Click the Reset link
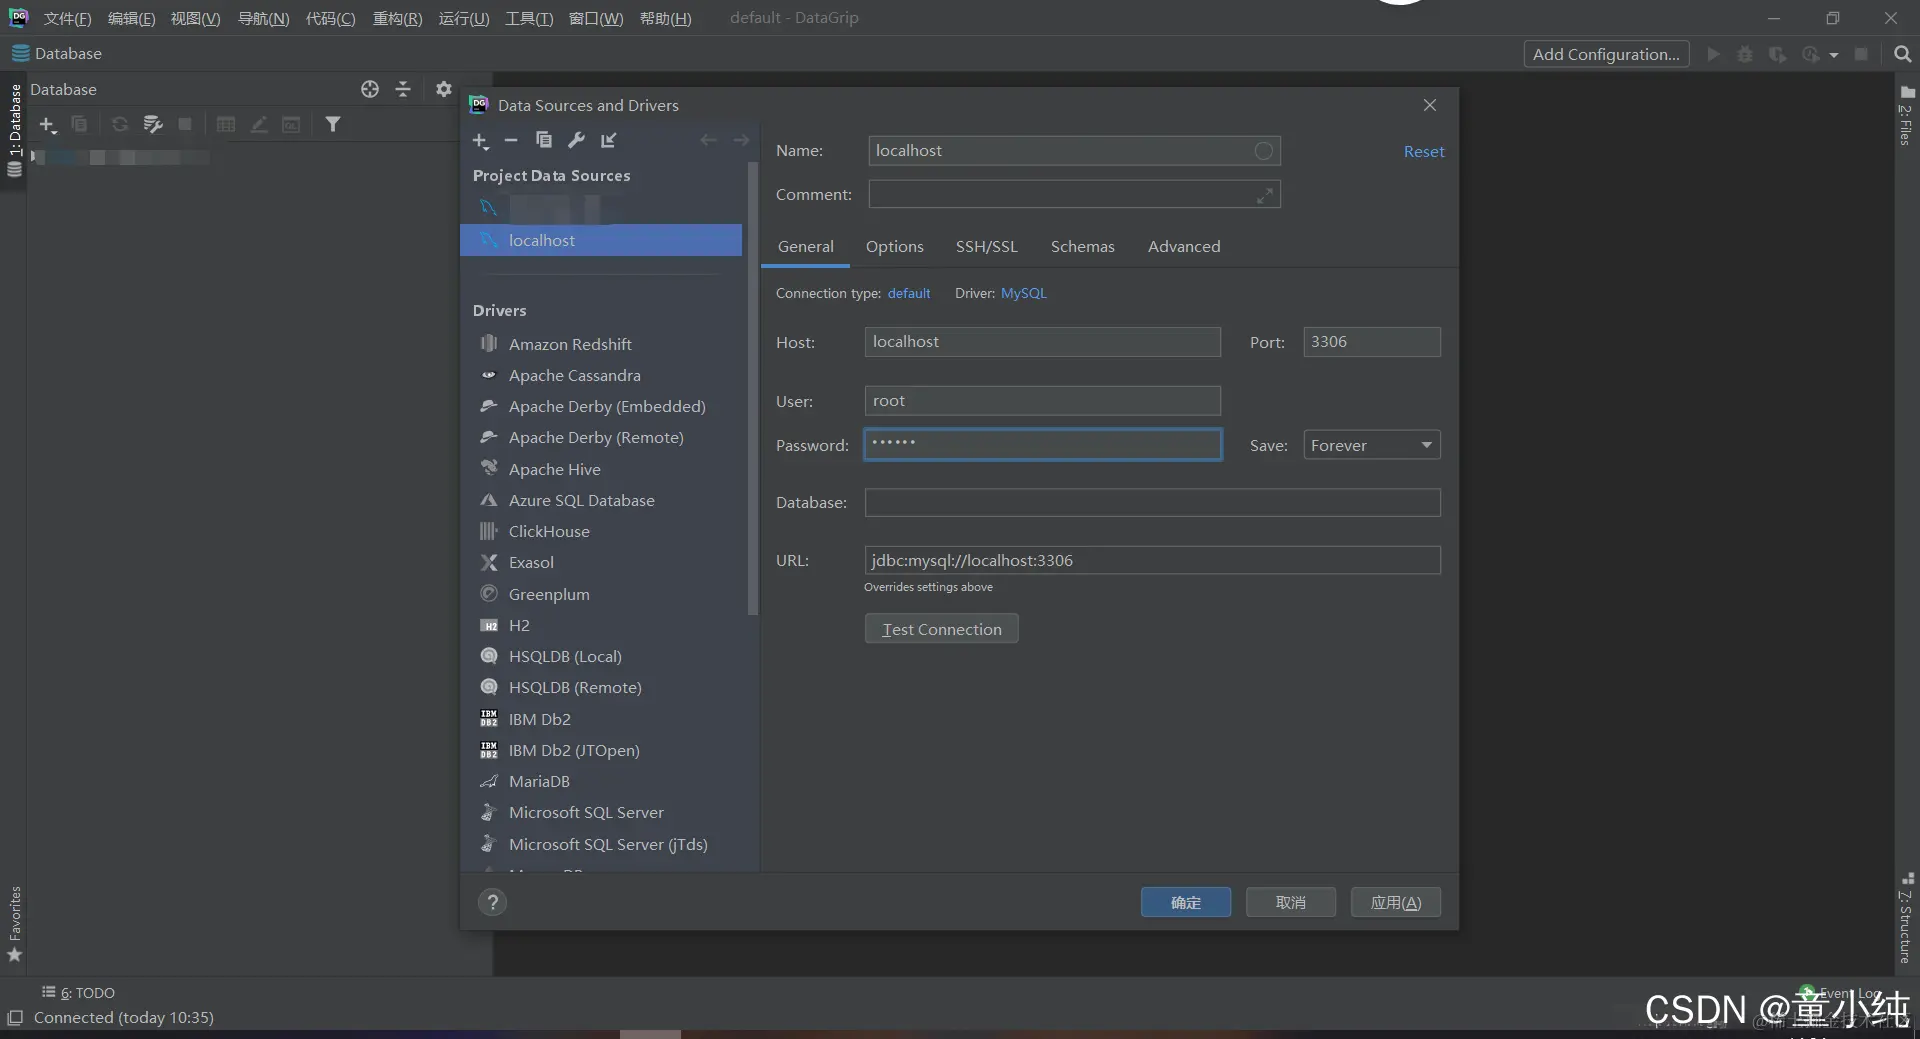Image resolution: width=1920 pixels, height=1039 pixels. [x=1424, y=152]
